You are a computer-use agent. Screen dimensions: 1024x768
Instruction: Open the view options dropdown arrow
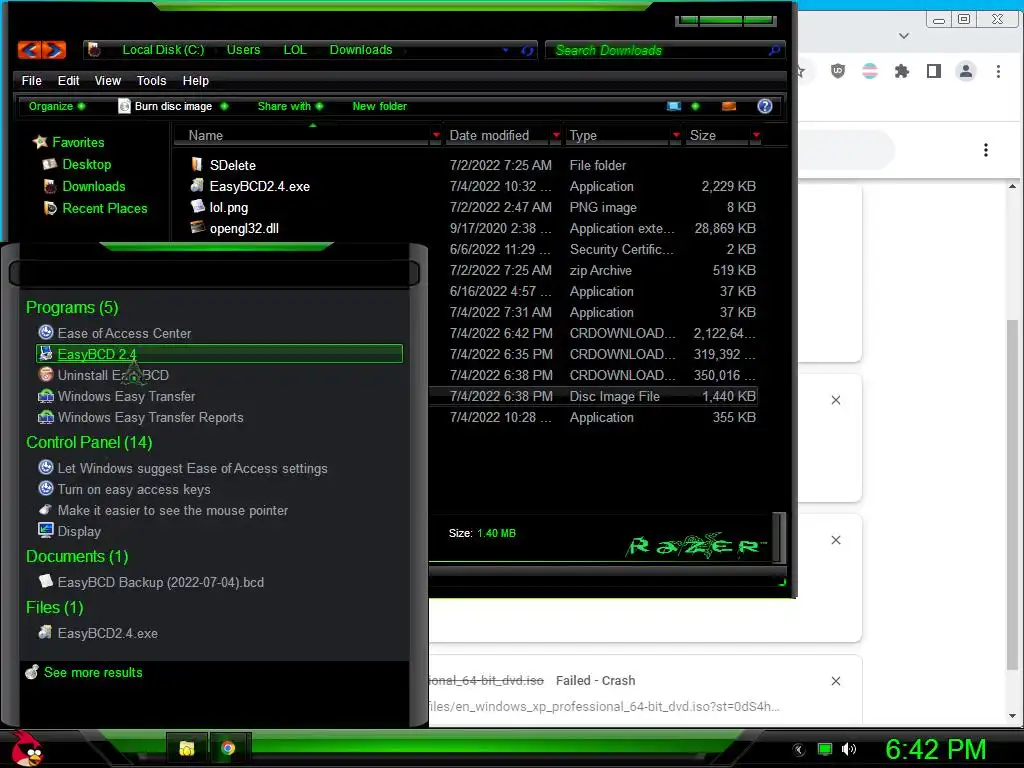[x=695, y=106]
